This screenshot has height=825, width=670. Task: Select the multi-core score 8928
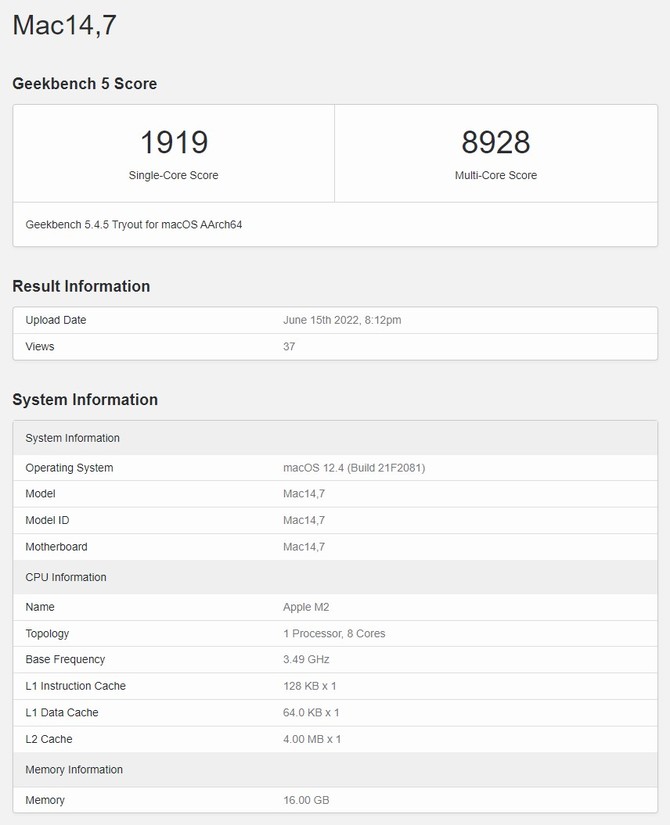click(496, 142)
